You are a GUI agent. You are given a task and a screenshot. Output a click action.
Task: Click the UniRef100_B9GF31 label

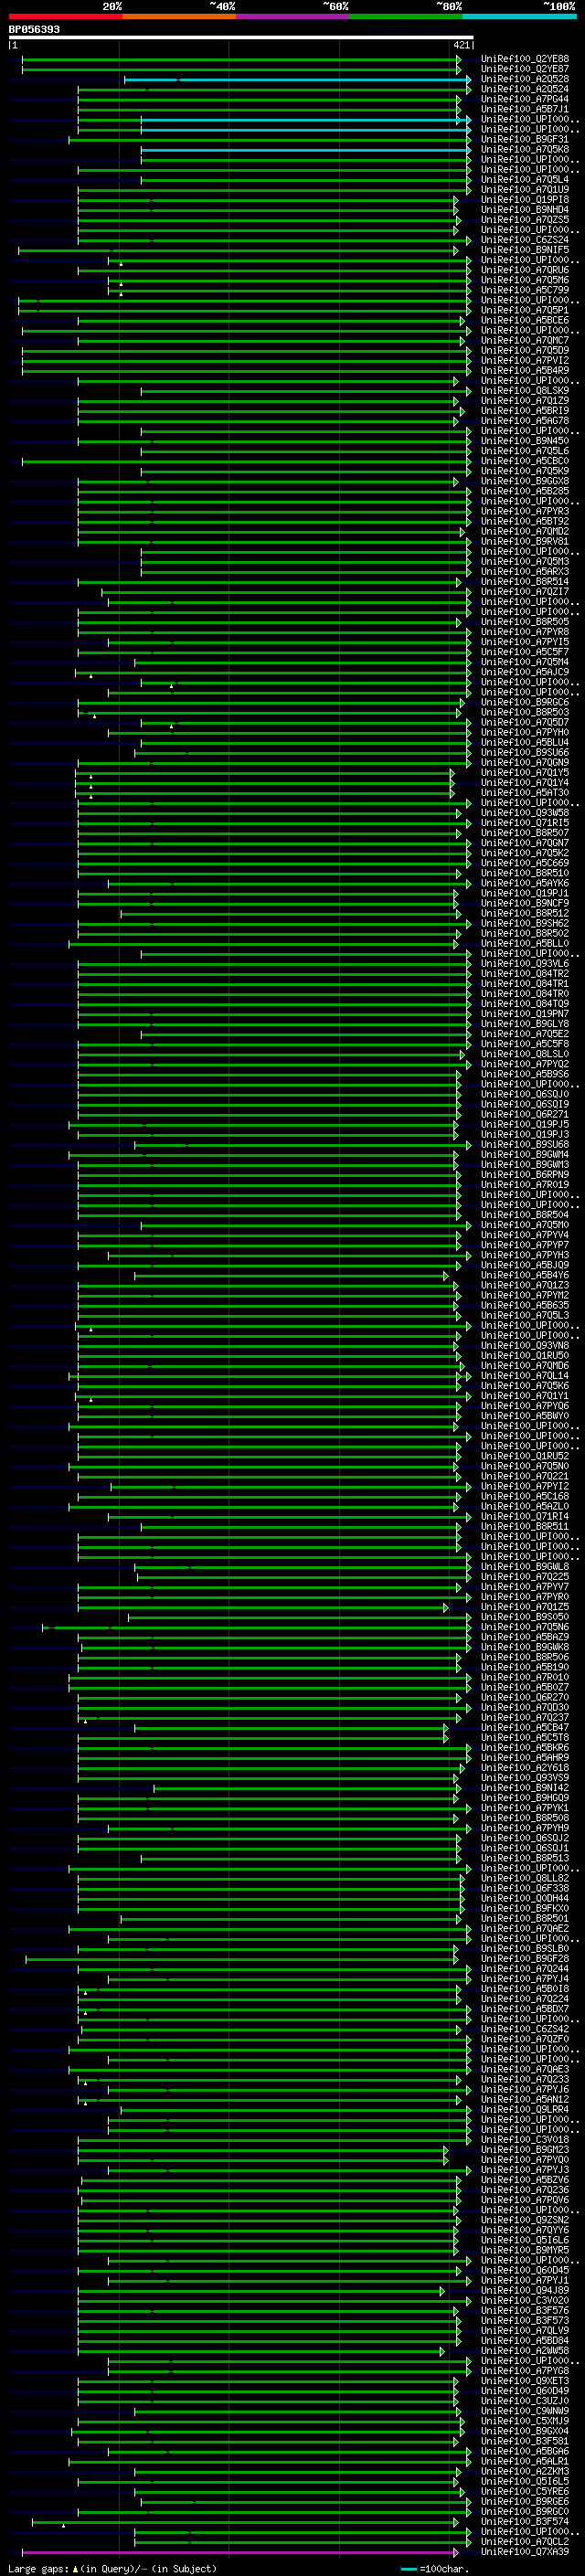(525, 139)
